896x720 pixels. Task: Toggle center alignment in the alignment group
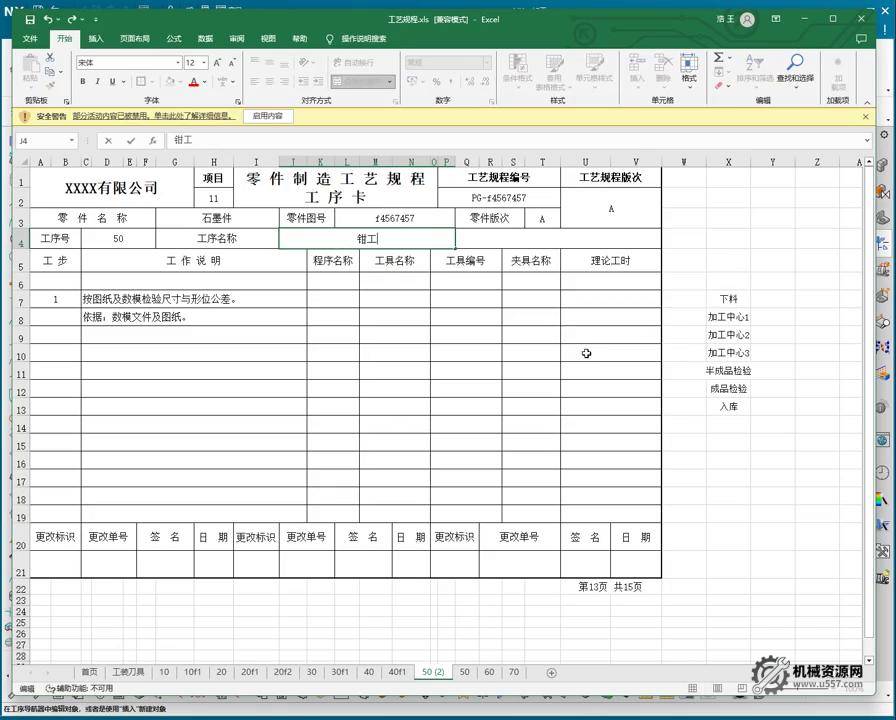pyautogui.click(x=266, y=80)
